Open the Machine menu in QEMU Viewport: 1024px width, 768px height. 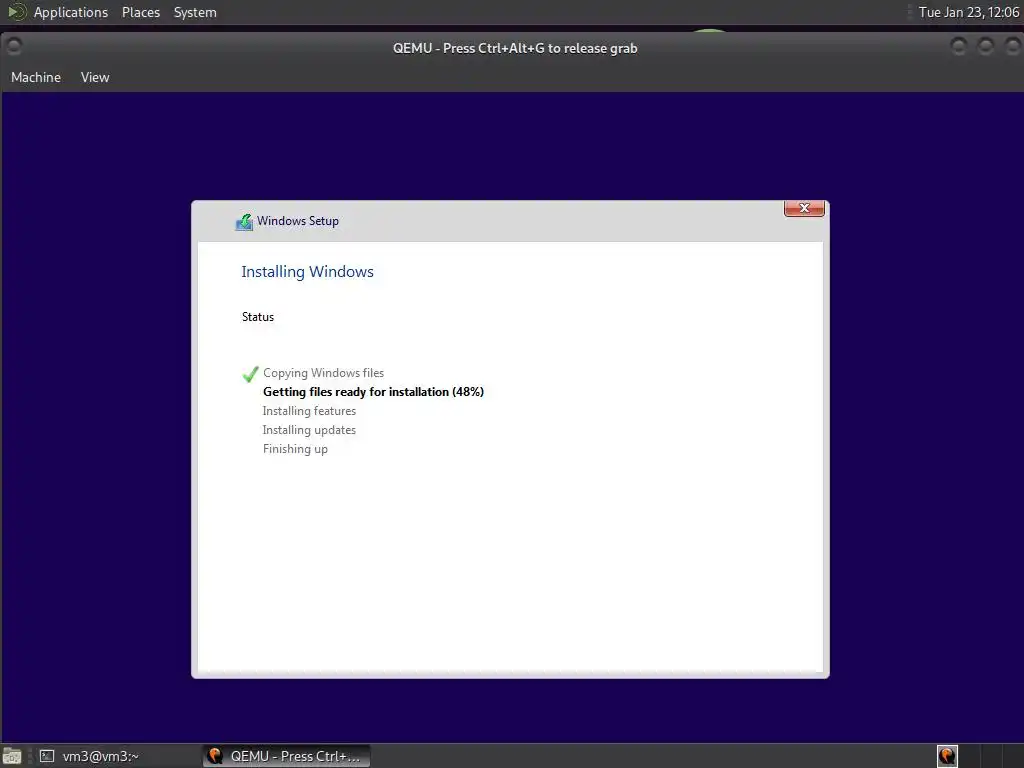coord(36,77)
